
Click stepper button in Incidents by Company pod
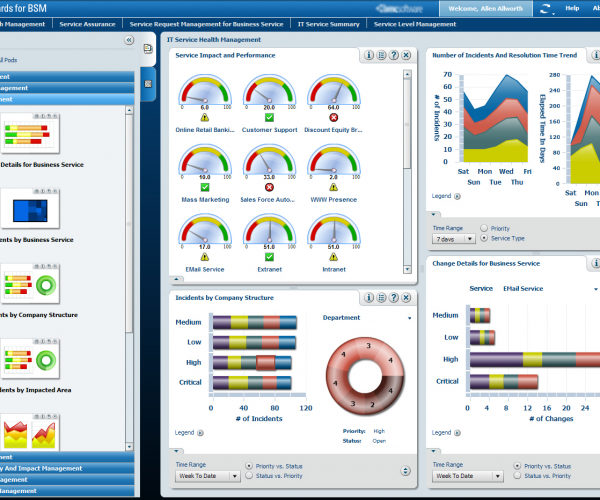406,471
